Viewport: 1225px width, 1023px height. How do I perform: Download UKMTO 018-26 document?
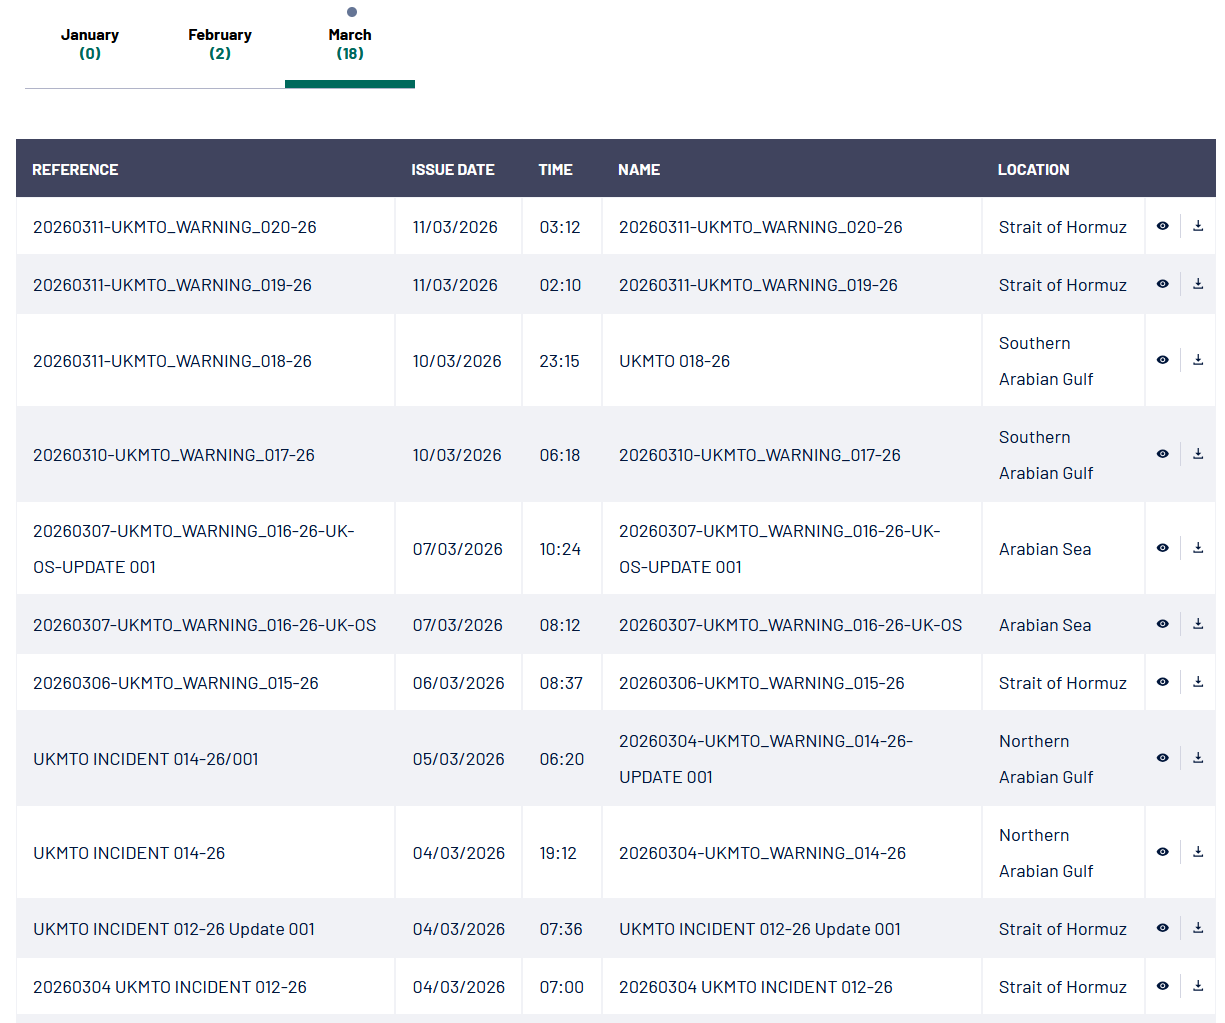tap(1198, 360)
